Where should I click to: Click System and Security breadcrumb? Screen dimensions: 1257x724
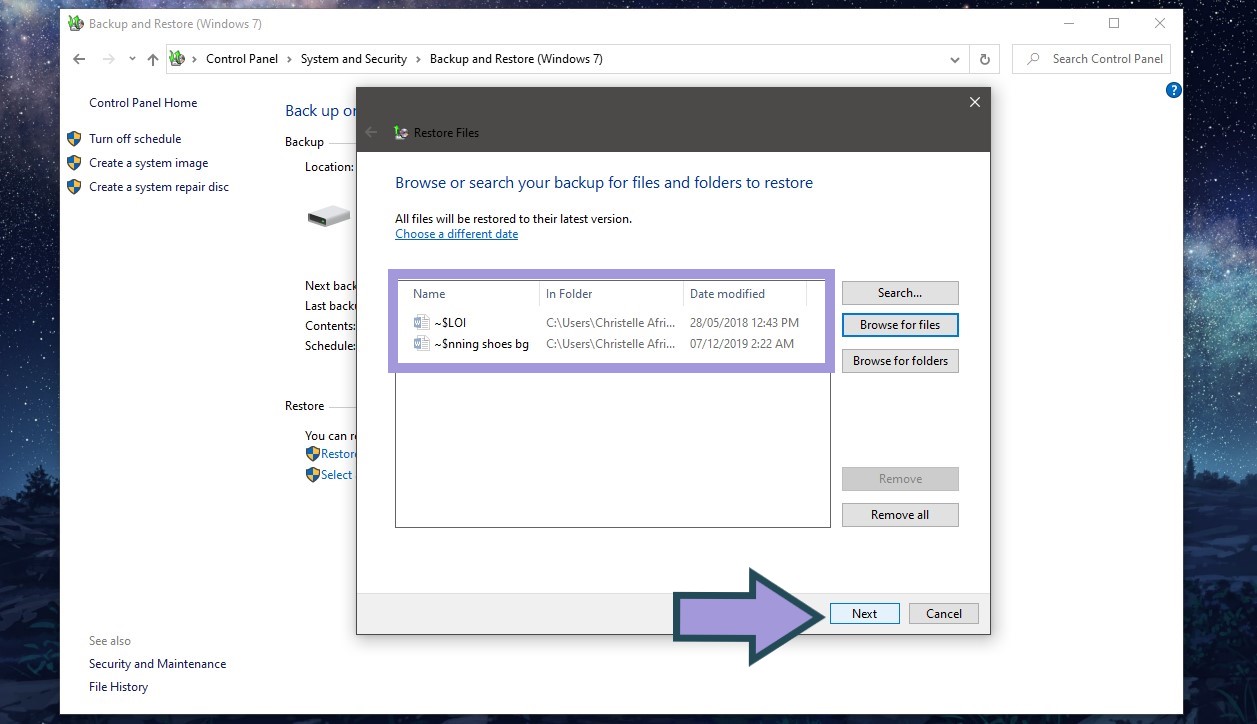[x=354, y=59]
